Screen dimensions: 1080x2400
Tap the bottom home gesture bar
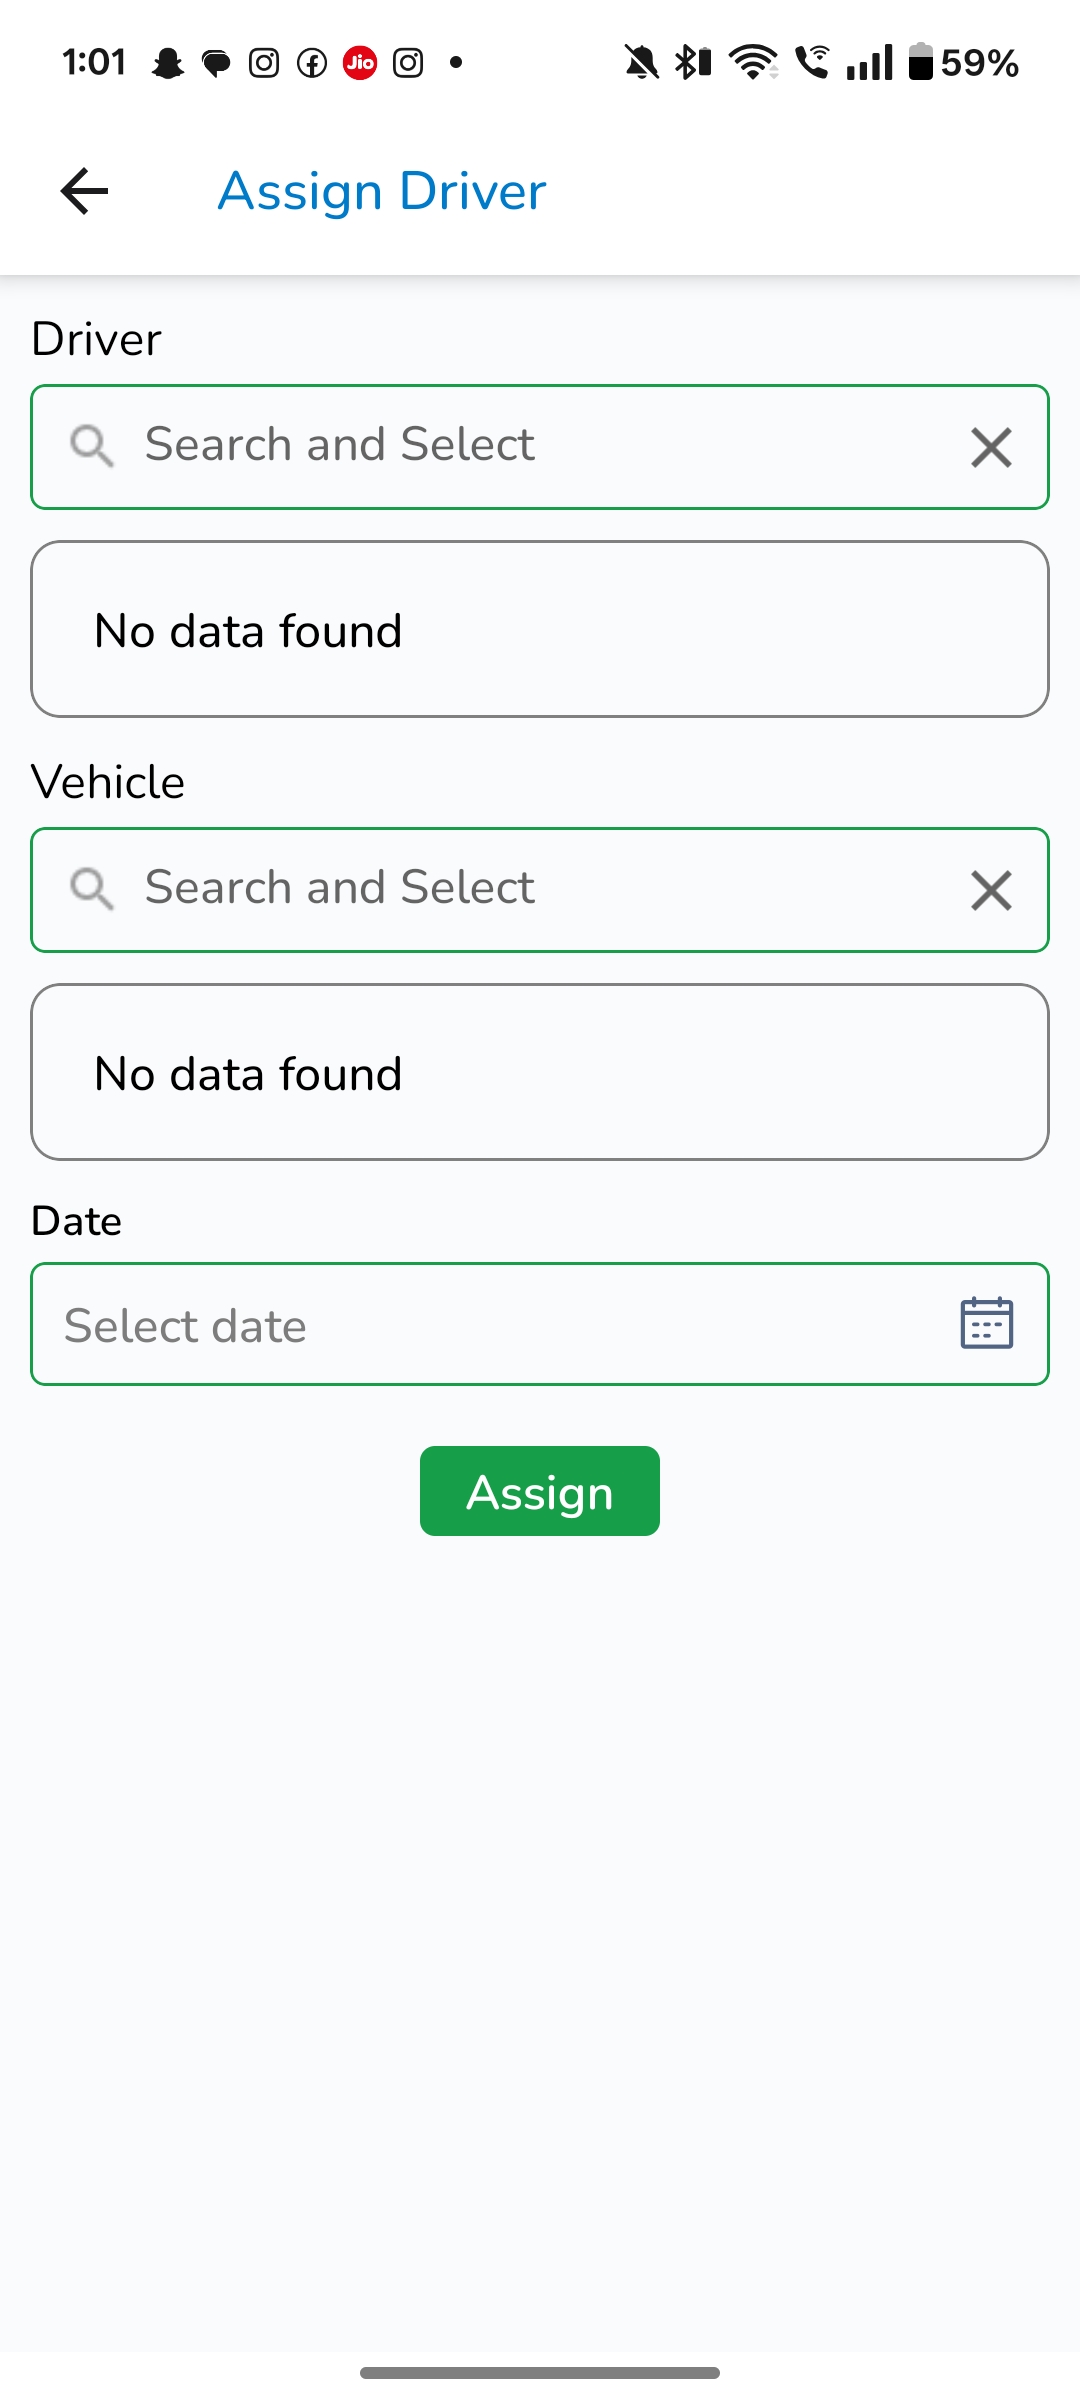(x=540, y=2372)
